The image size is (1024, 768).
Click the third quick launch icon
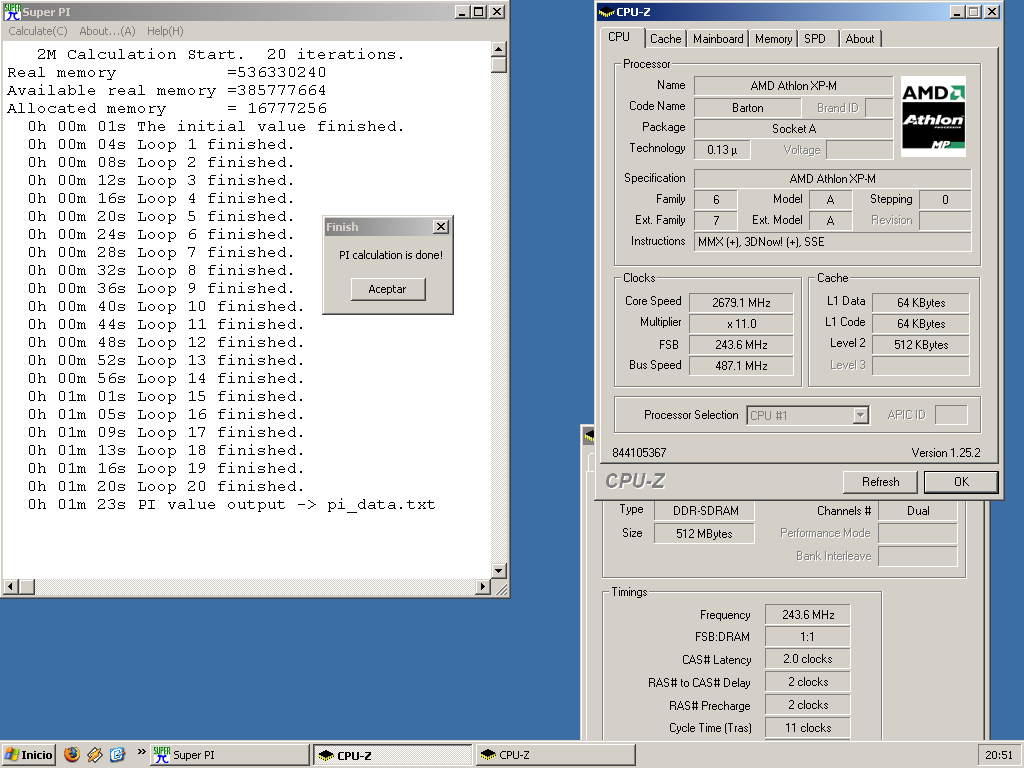coord(117,755)
